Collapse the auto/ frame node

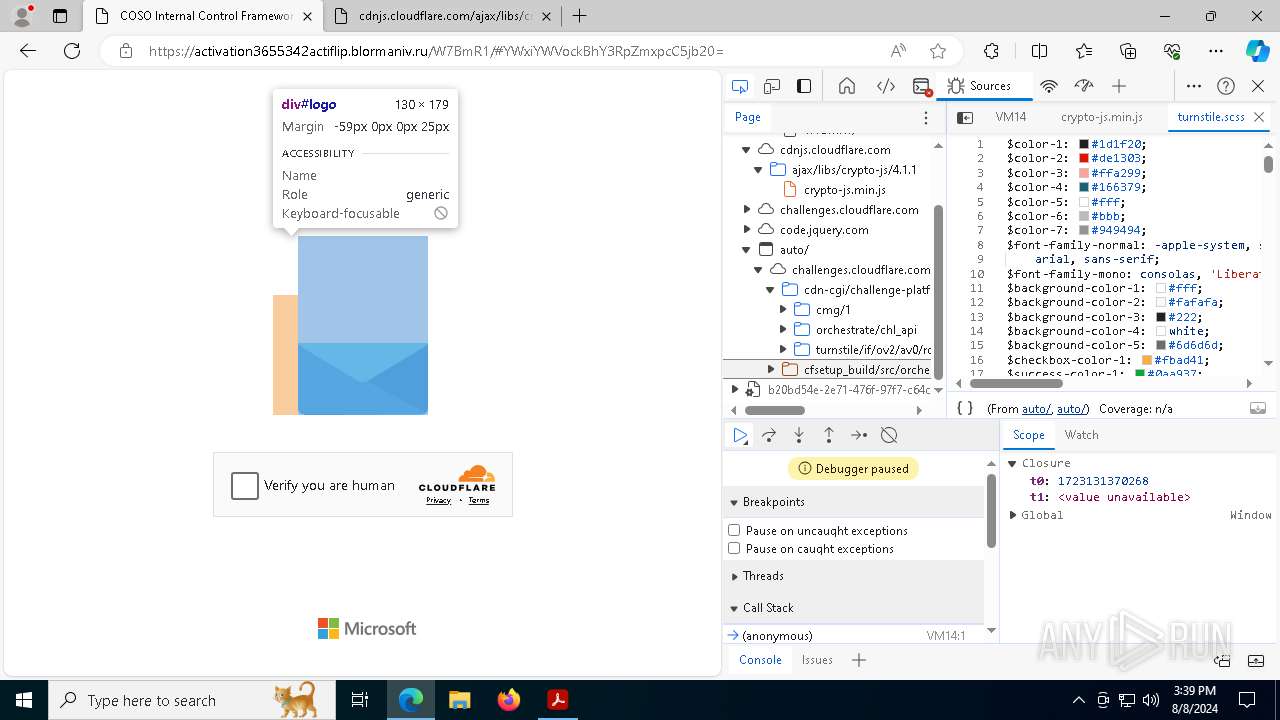[746, 249]
